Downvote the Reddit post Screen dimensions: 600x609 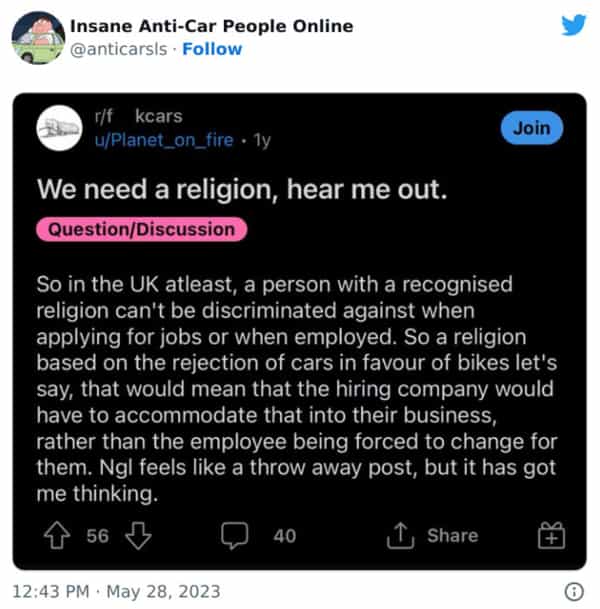pyautogui.click(x=137, y=536)
